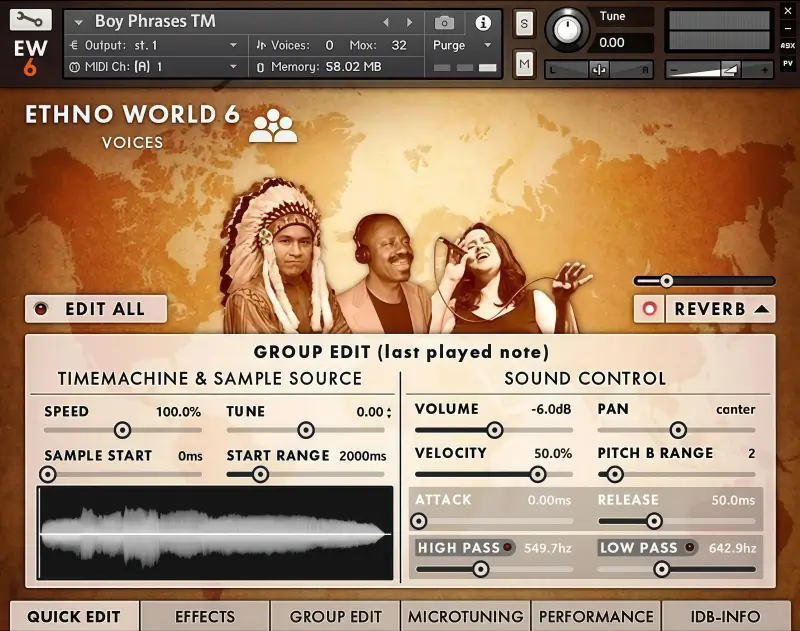Show instrument info via the i icon

click(x=483, y=22)
